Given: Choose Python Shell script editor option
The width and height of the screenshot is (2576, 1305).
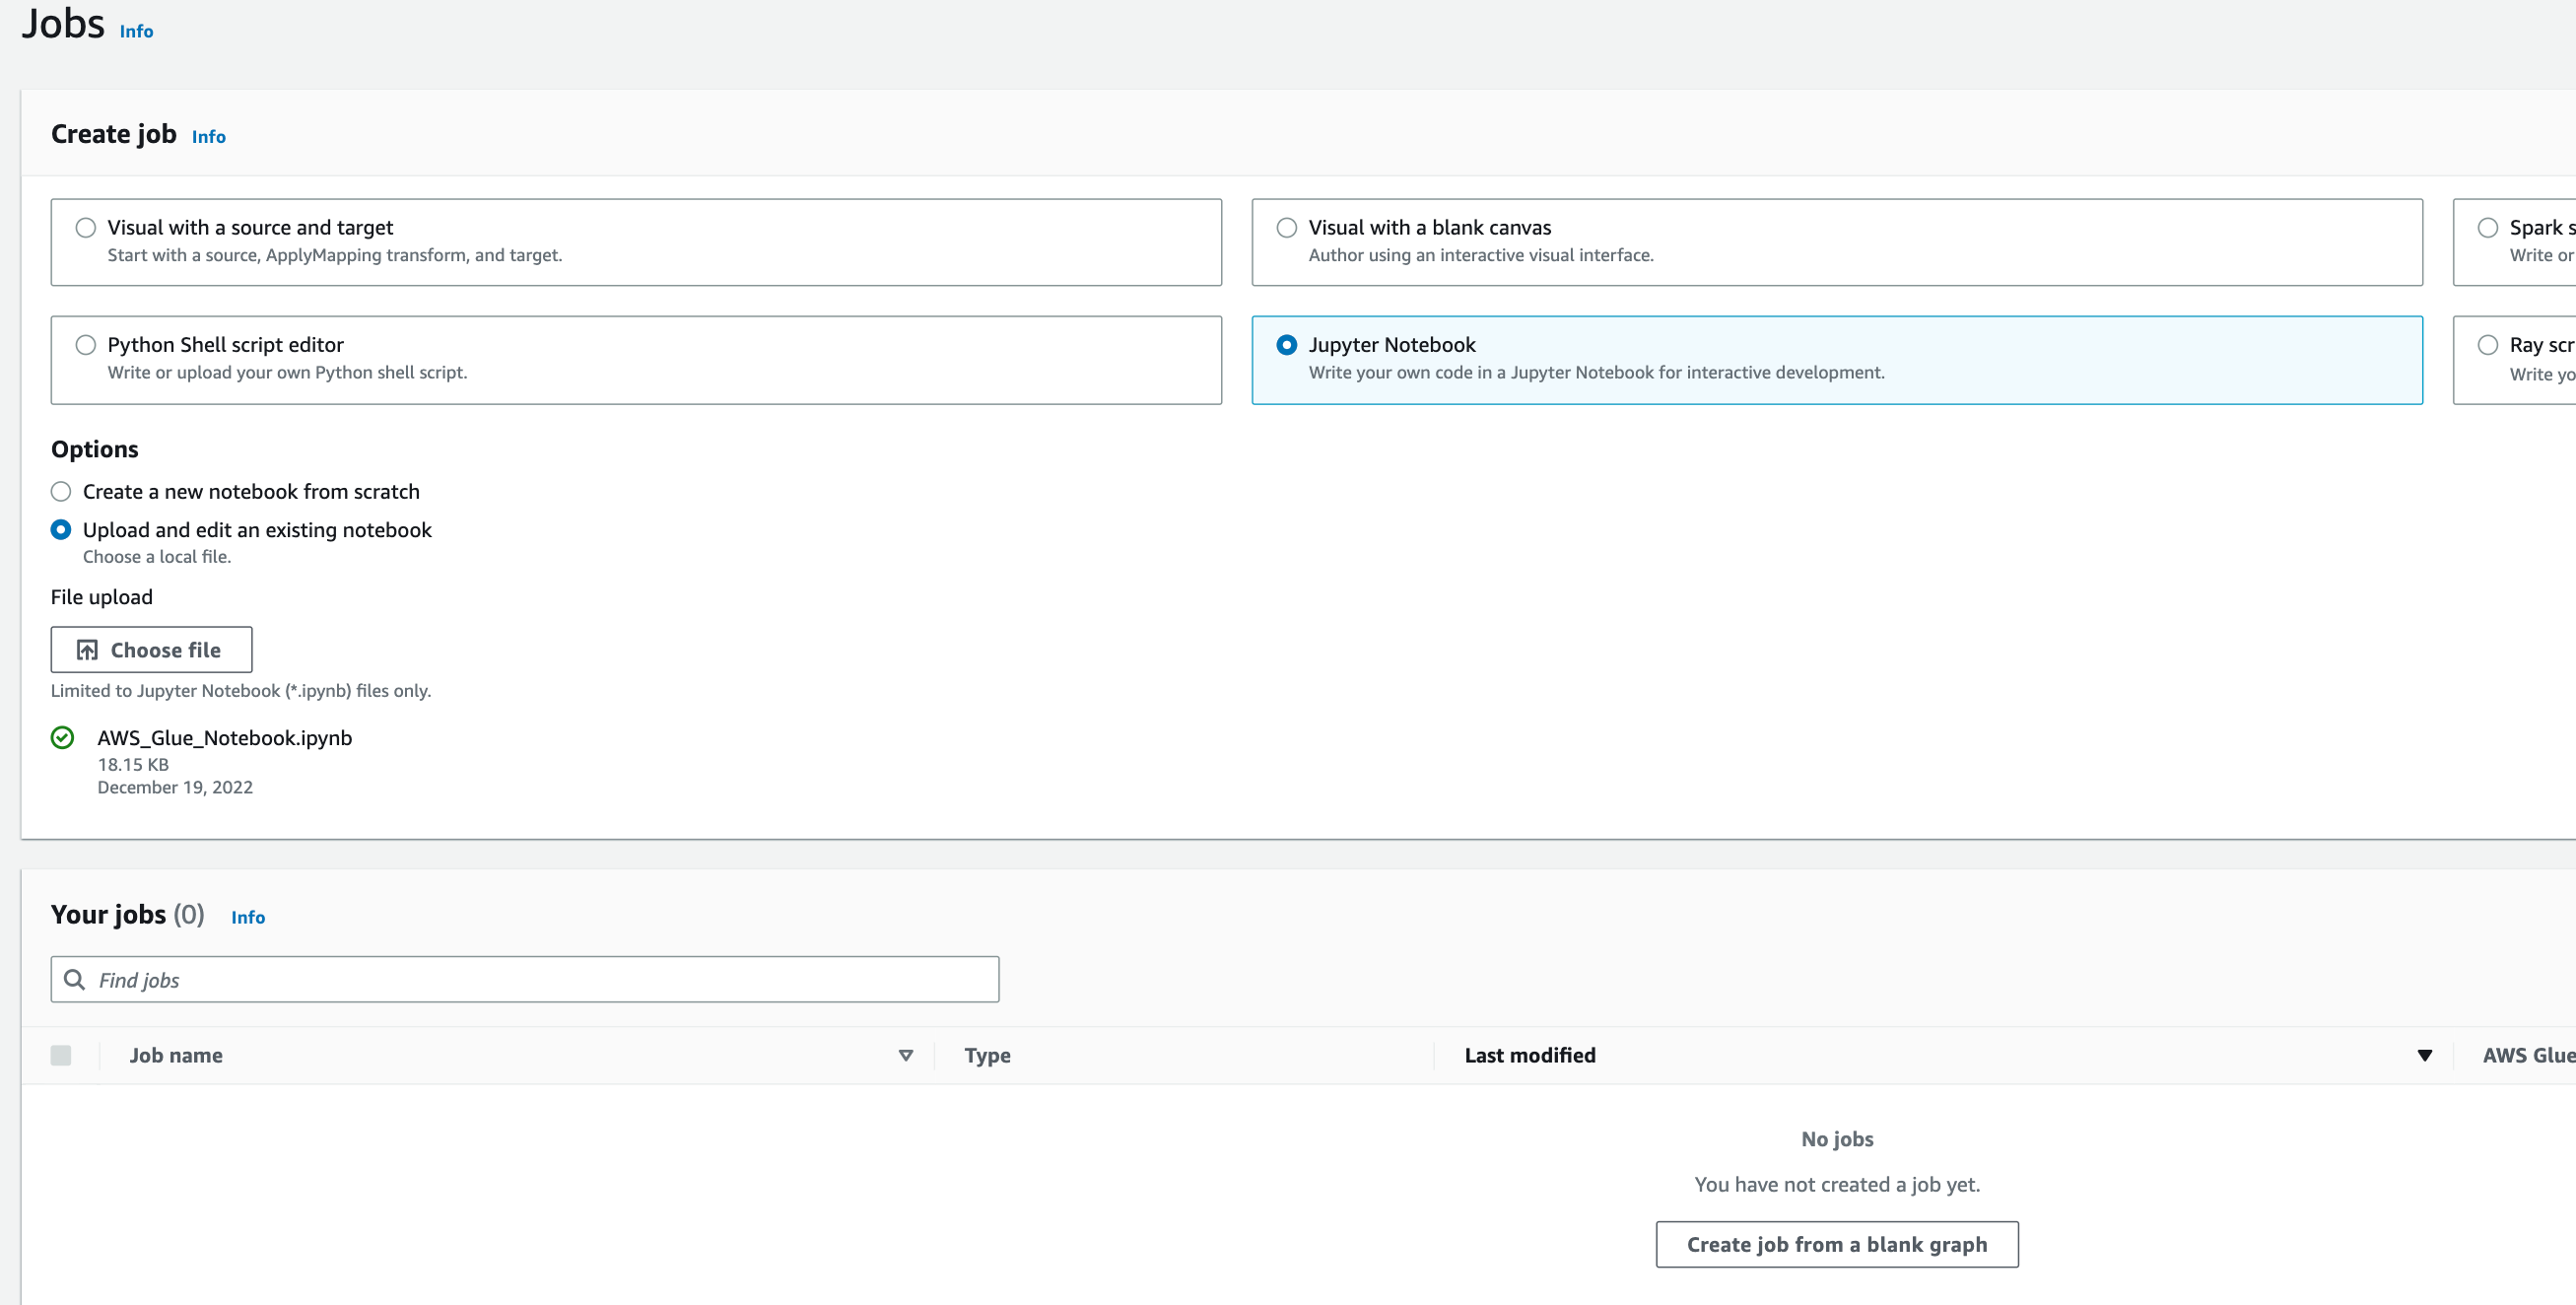Looking at the screenshot, I should (86, 345).
